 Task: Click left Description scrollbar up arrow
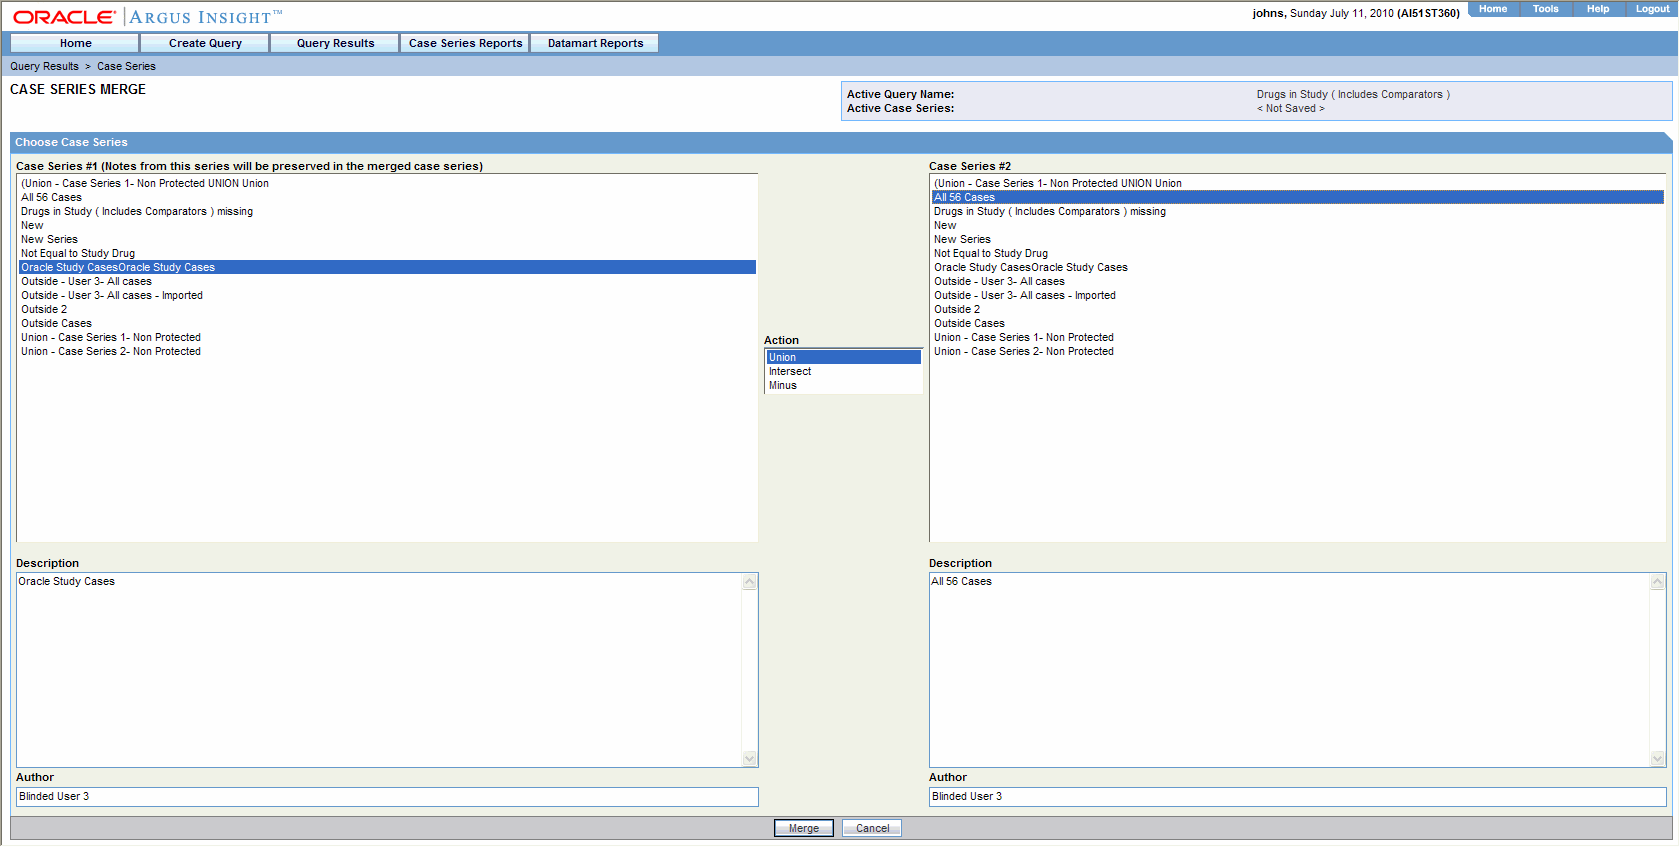(750, 582)
